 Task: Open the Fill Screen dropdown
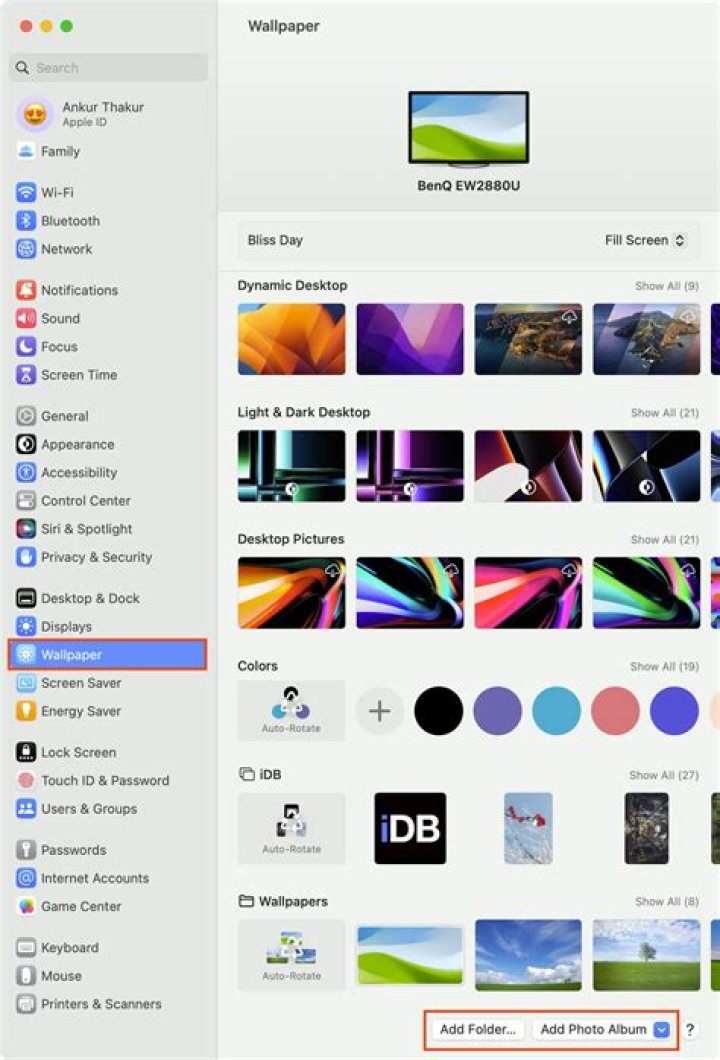click(645, 240)
